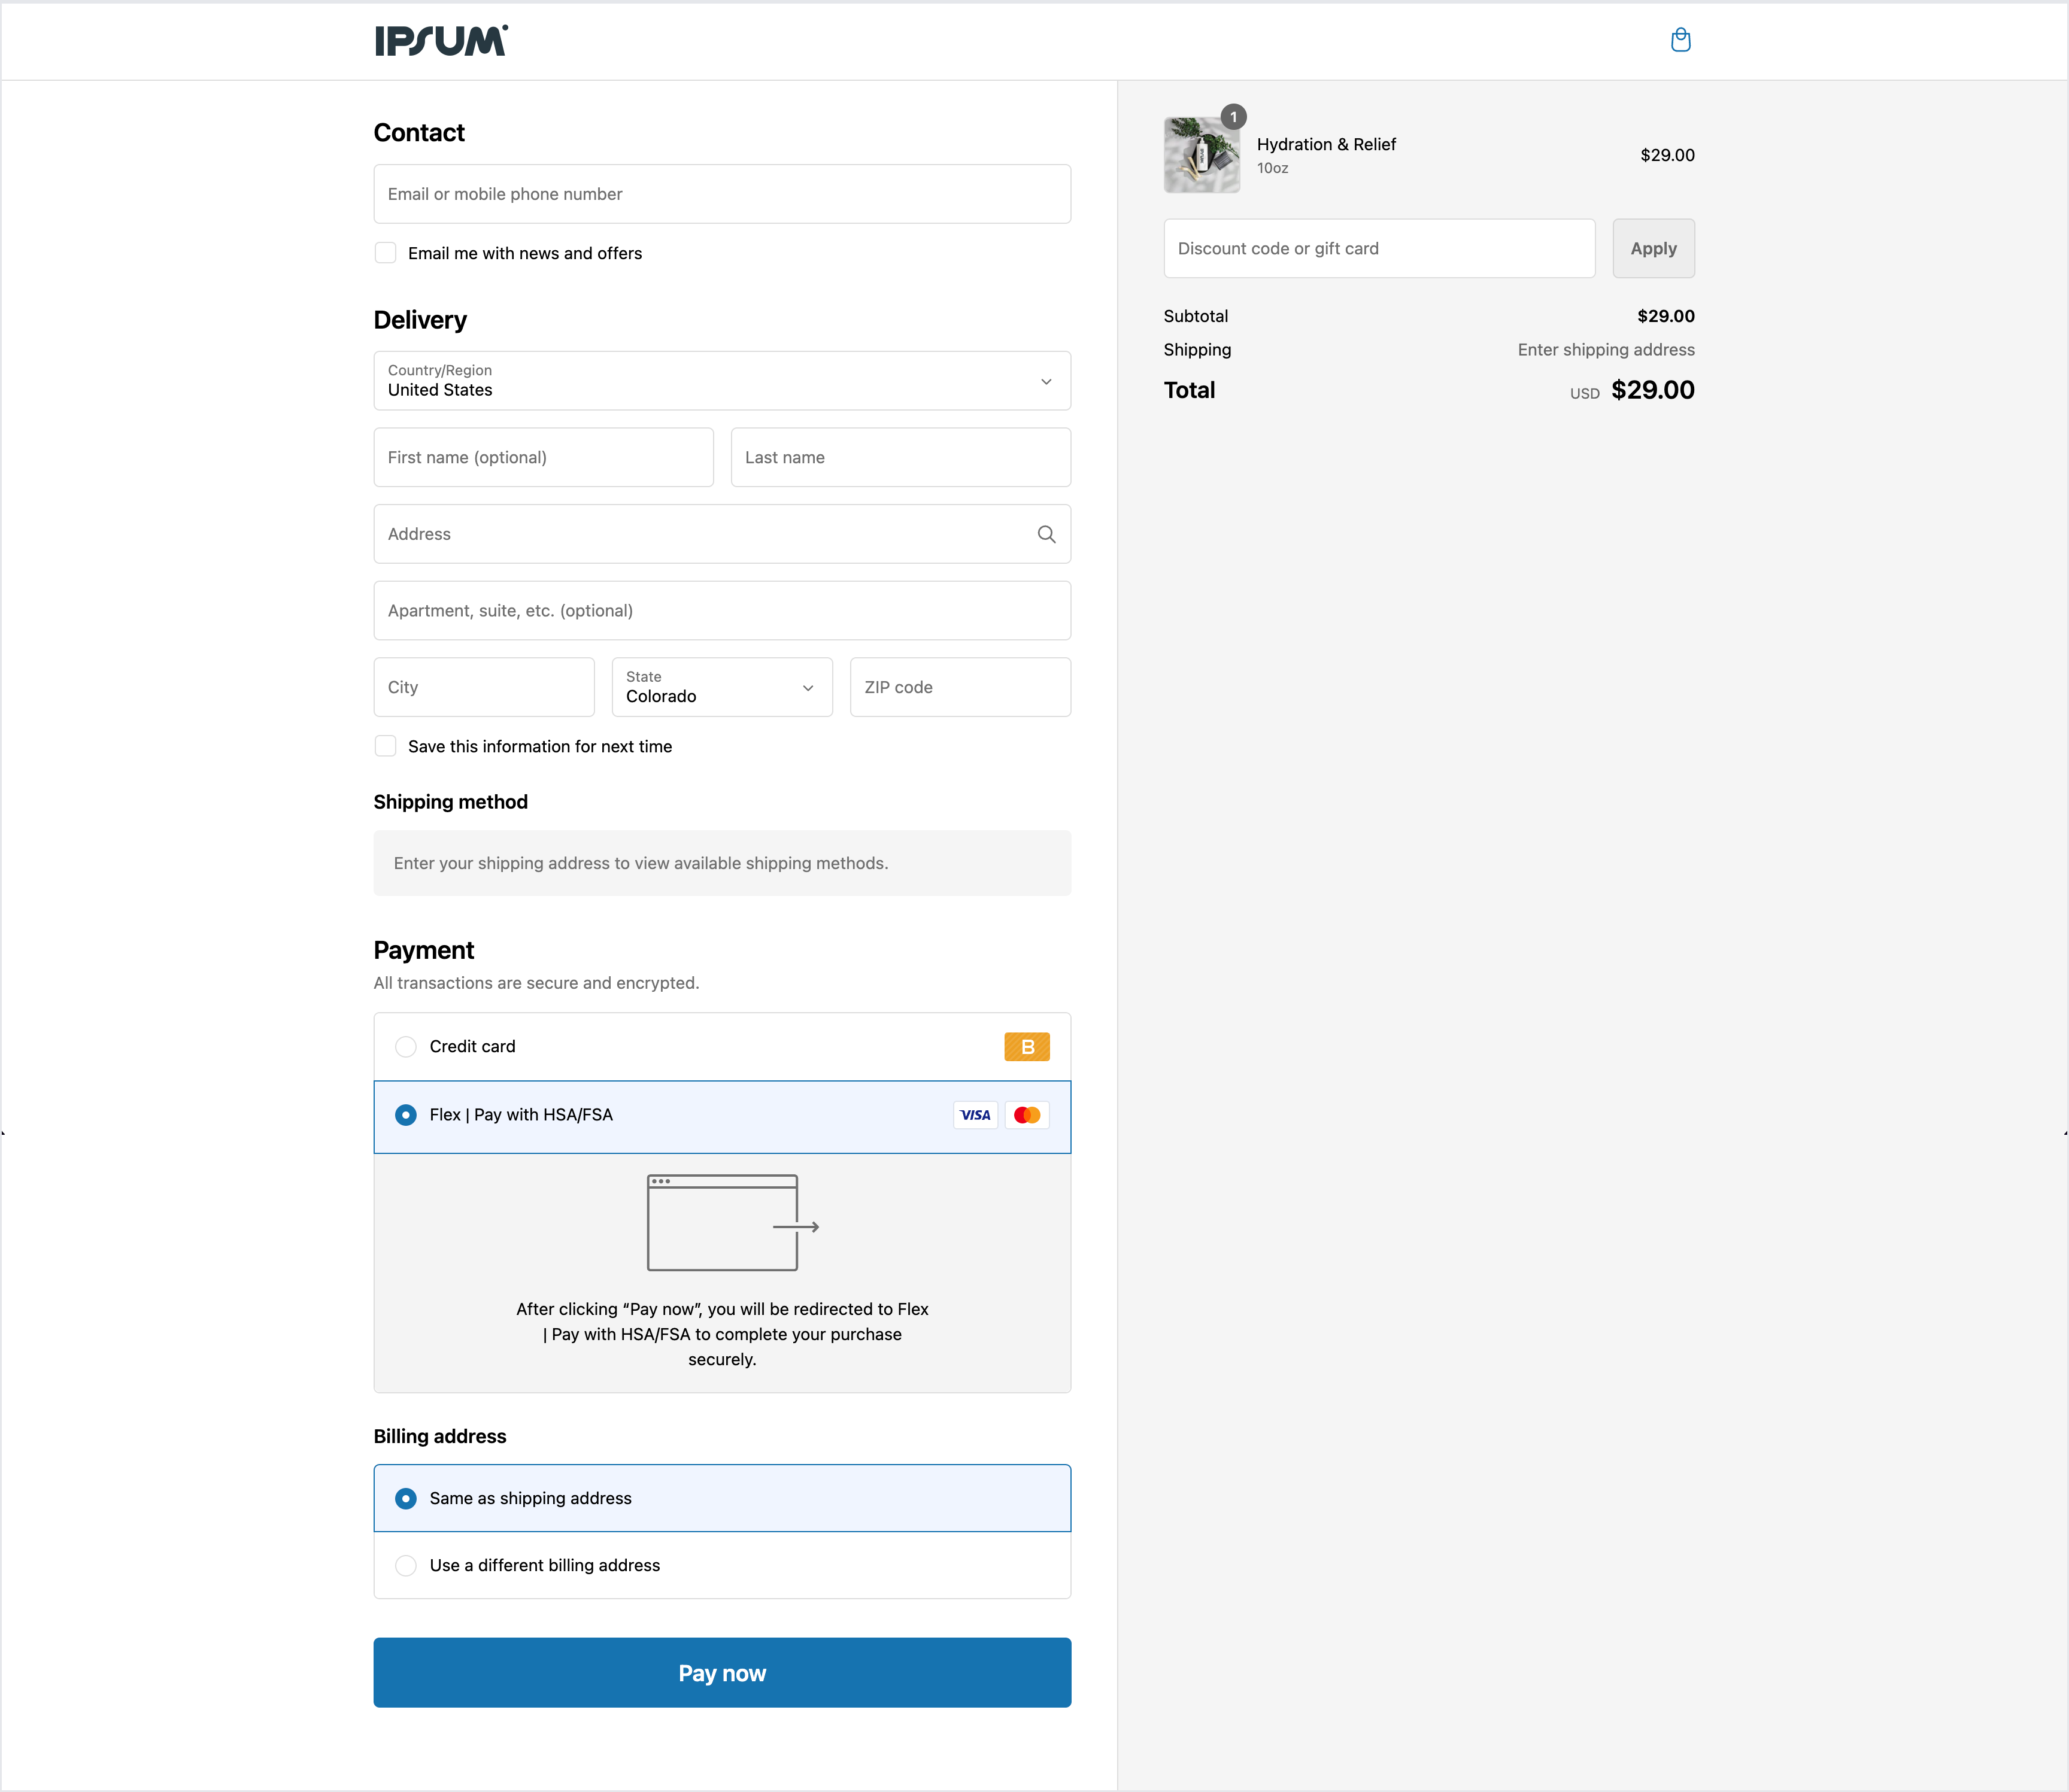Image resolution: width=2069 pixels, height=1792 pixels.
Task: Enable Email me with news and offers
Action: click(385, 253)
